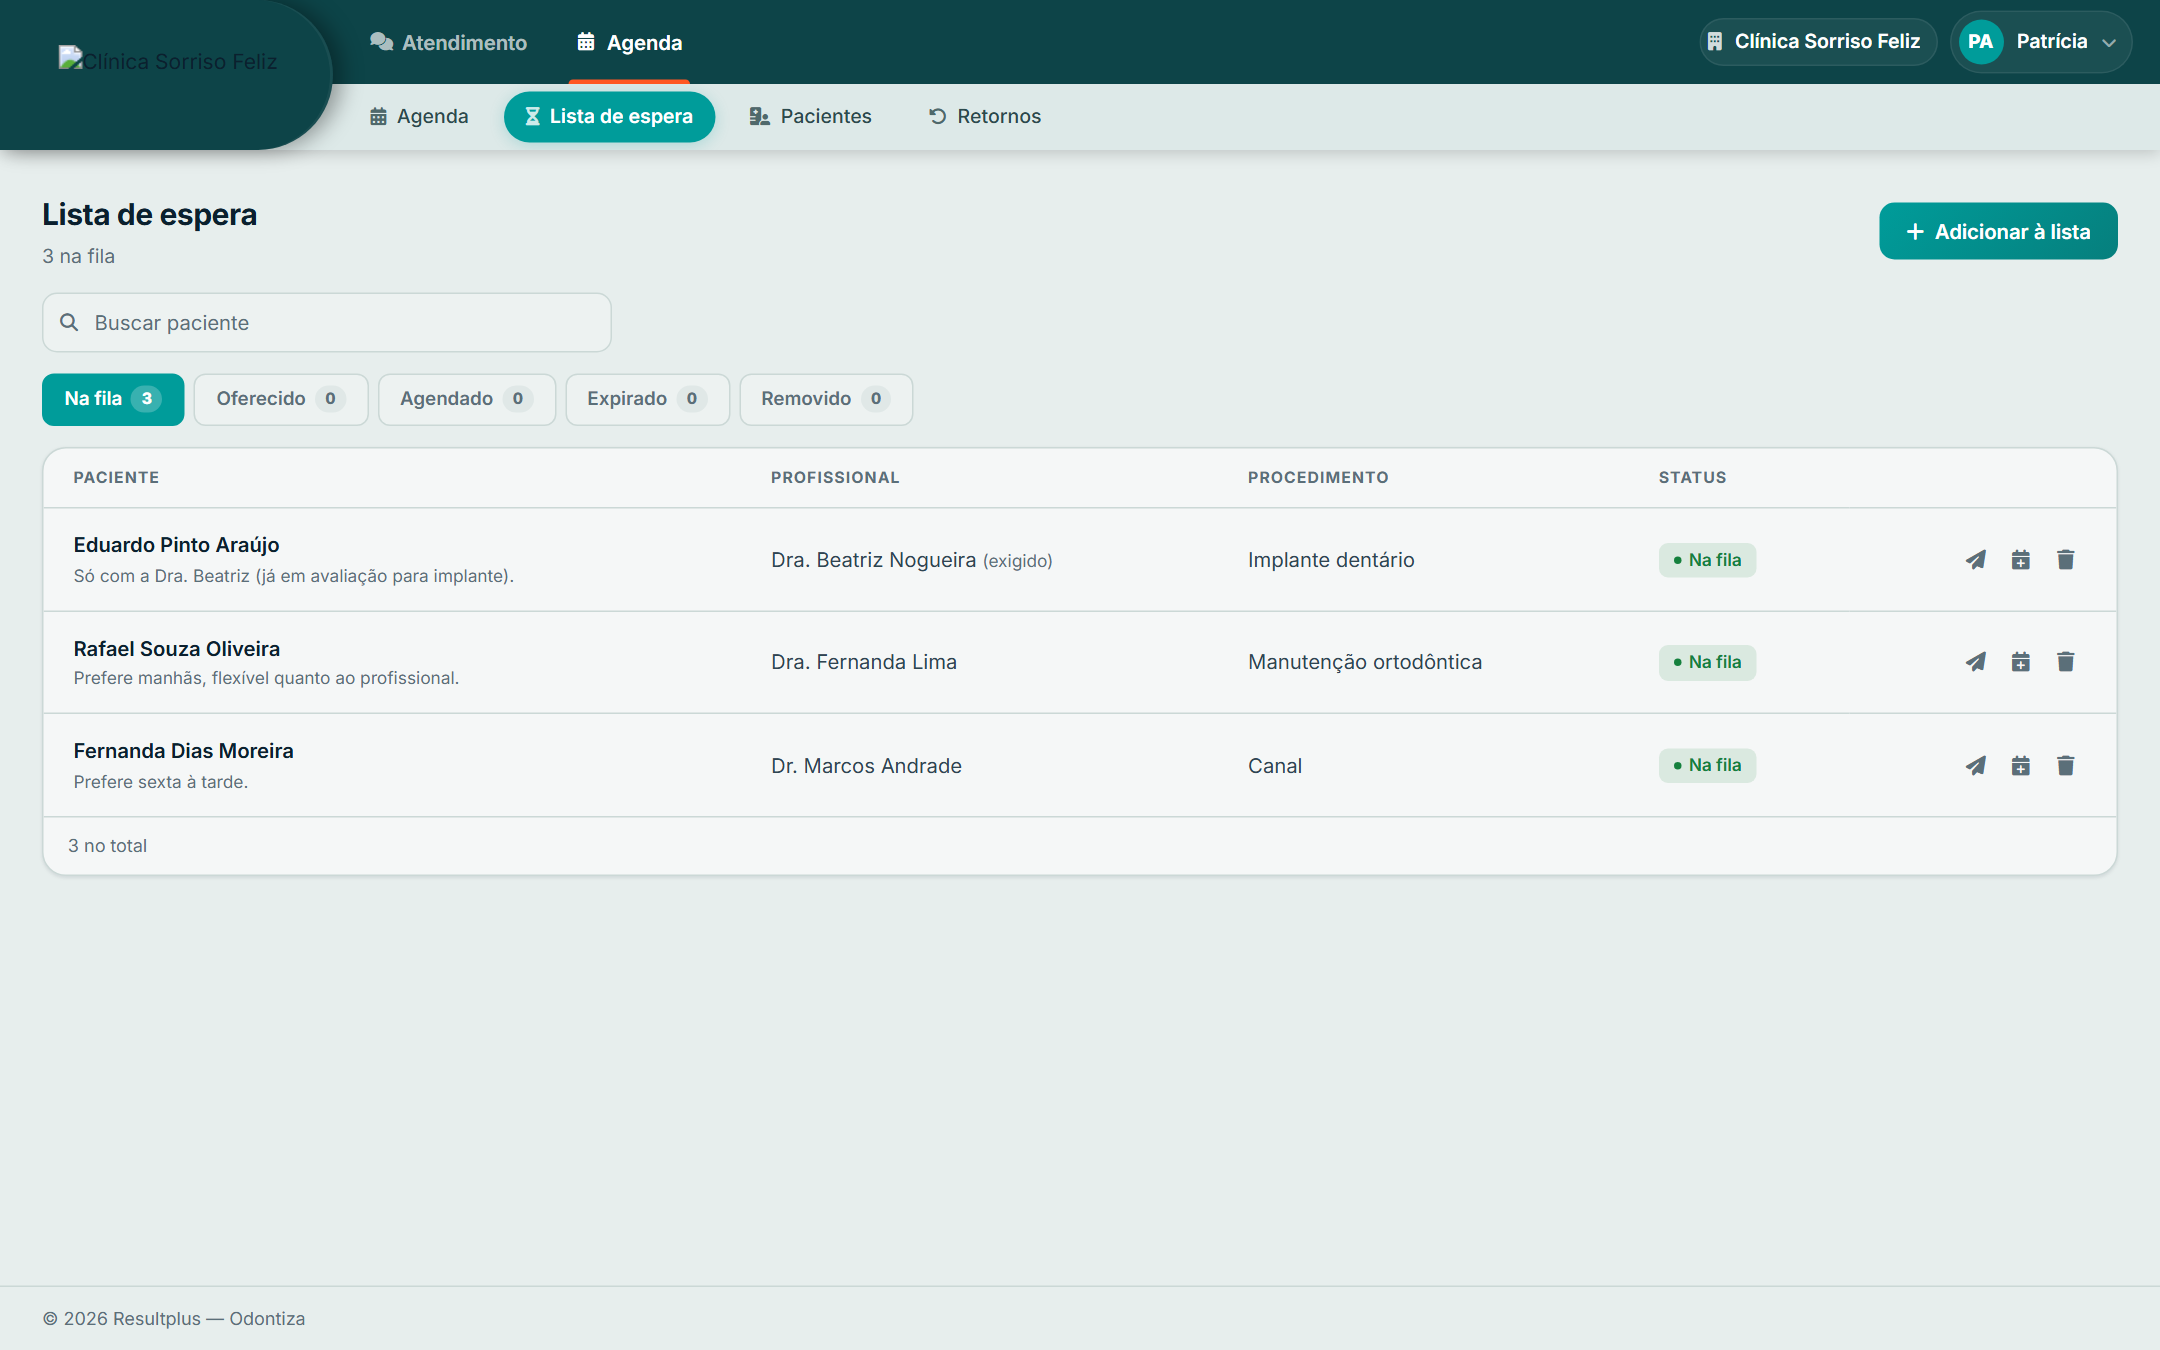Click the note 'Prefere sexta à tarde.'
Screen dimensions: 2160x1350
coord(161,782)
